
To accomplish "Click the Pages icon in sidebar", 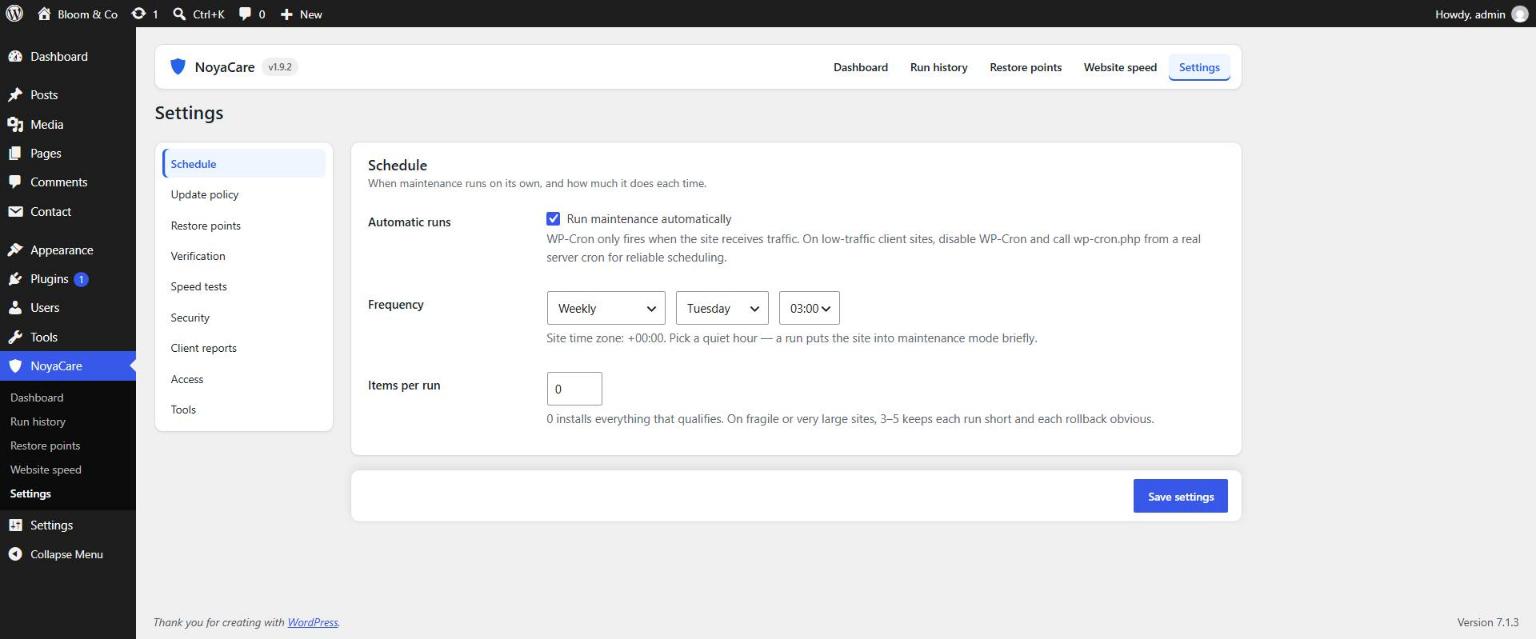I will [15, 154].
